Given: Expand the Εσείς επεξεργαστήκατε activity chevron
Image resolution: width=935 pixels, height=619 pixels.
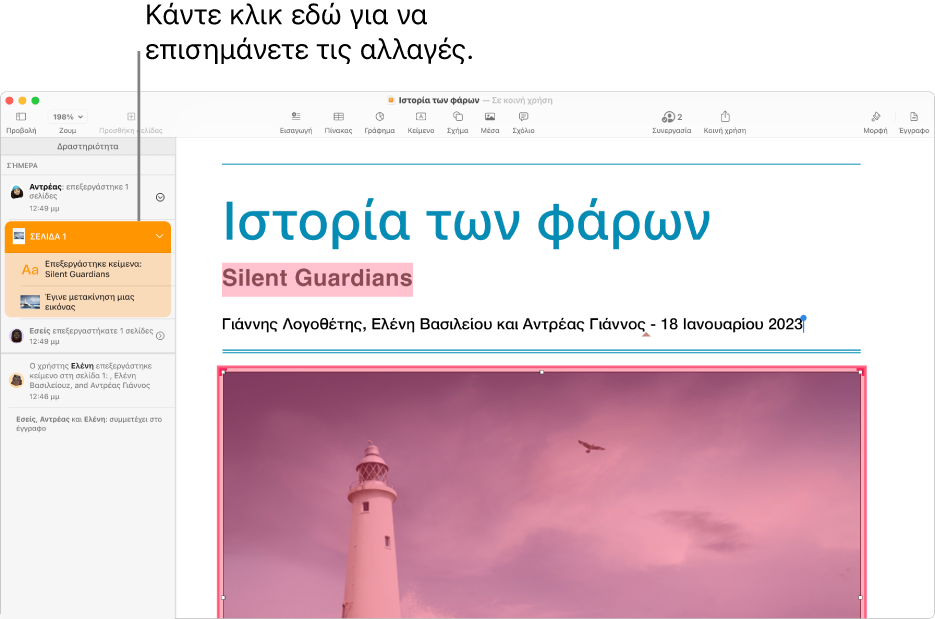Looking at the screenshot, I should (x=160, y=336).
